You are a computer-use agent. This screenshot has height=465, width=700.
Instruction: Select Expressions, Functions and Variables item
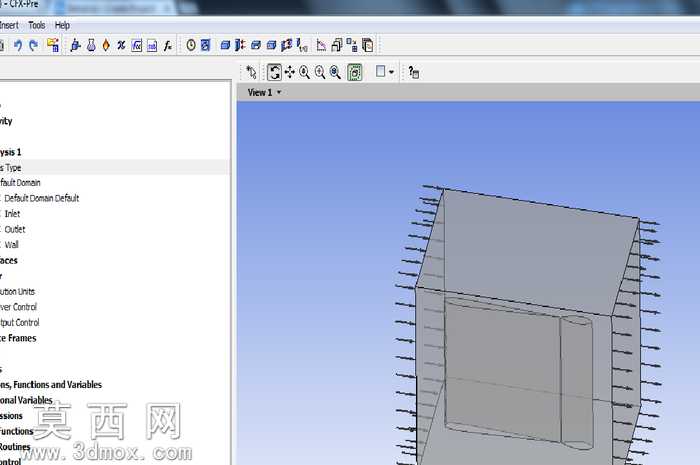coord(50,384)
